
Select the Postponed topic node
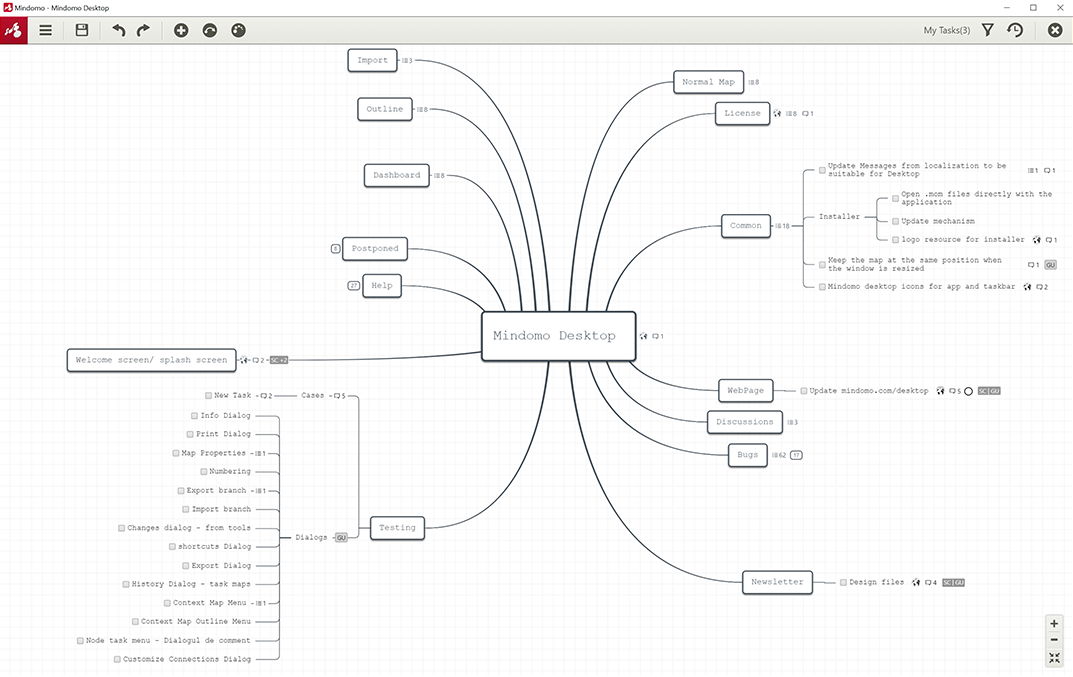coord(375,248)
